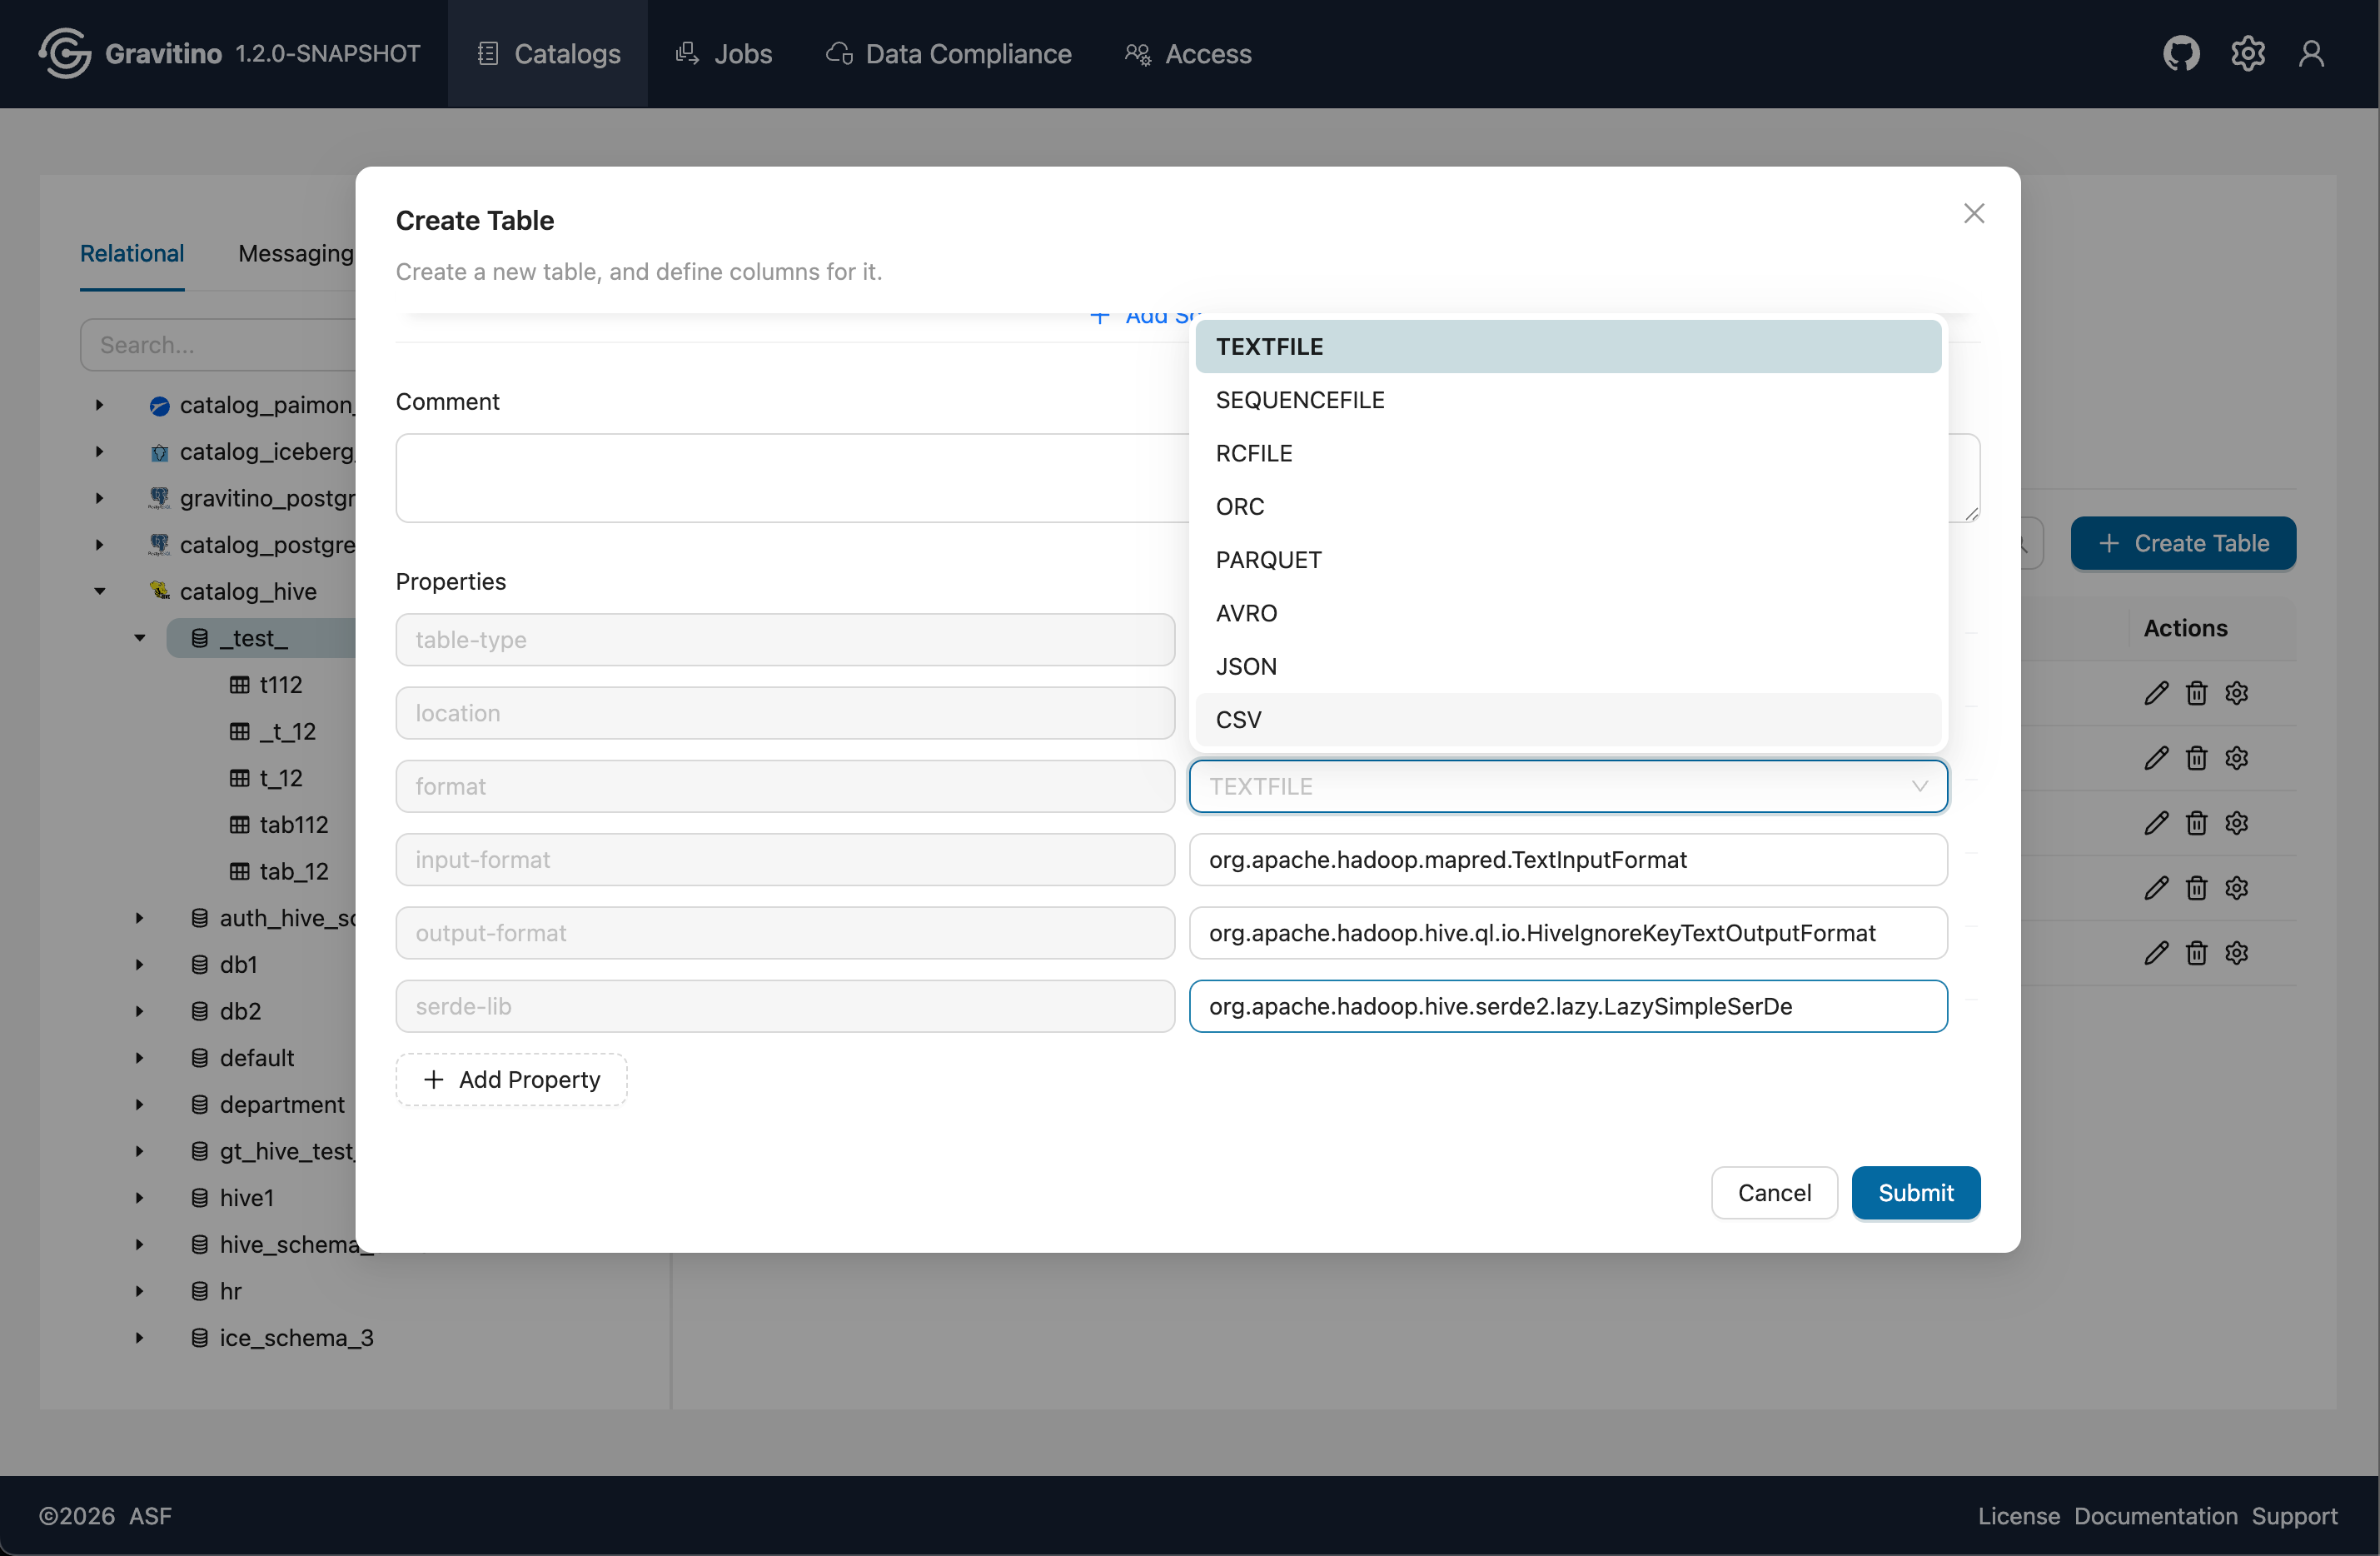
Task: Click the first row's trash delete icon
Action: click(x=2196, y=693)
